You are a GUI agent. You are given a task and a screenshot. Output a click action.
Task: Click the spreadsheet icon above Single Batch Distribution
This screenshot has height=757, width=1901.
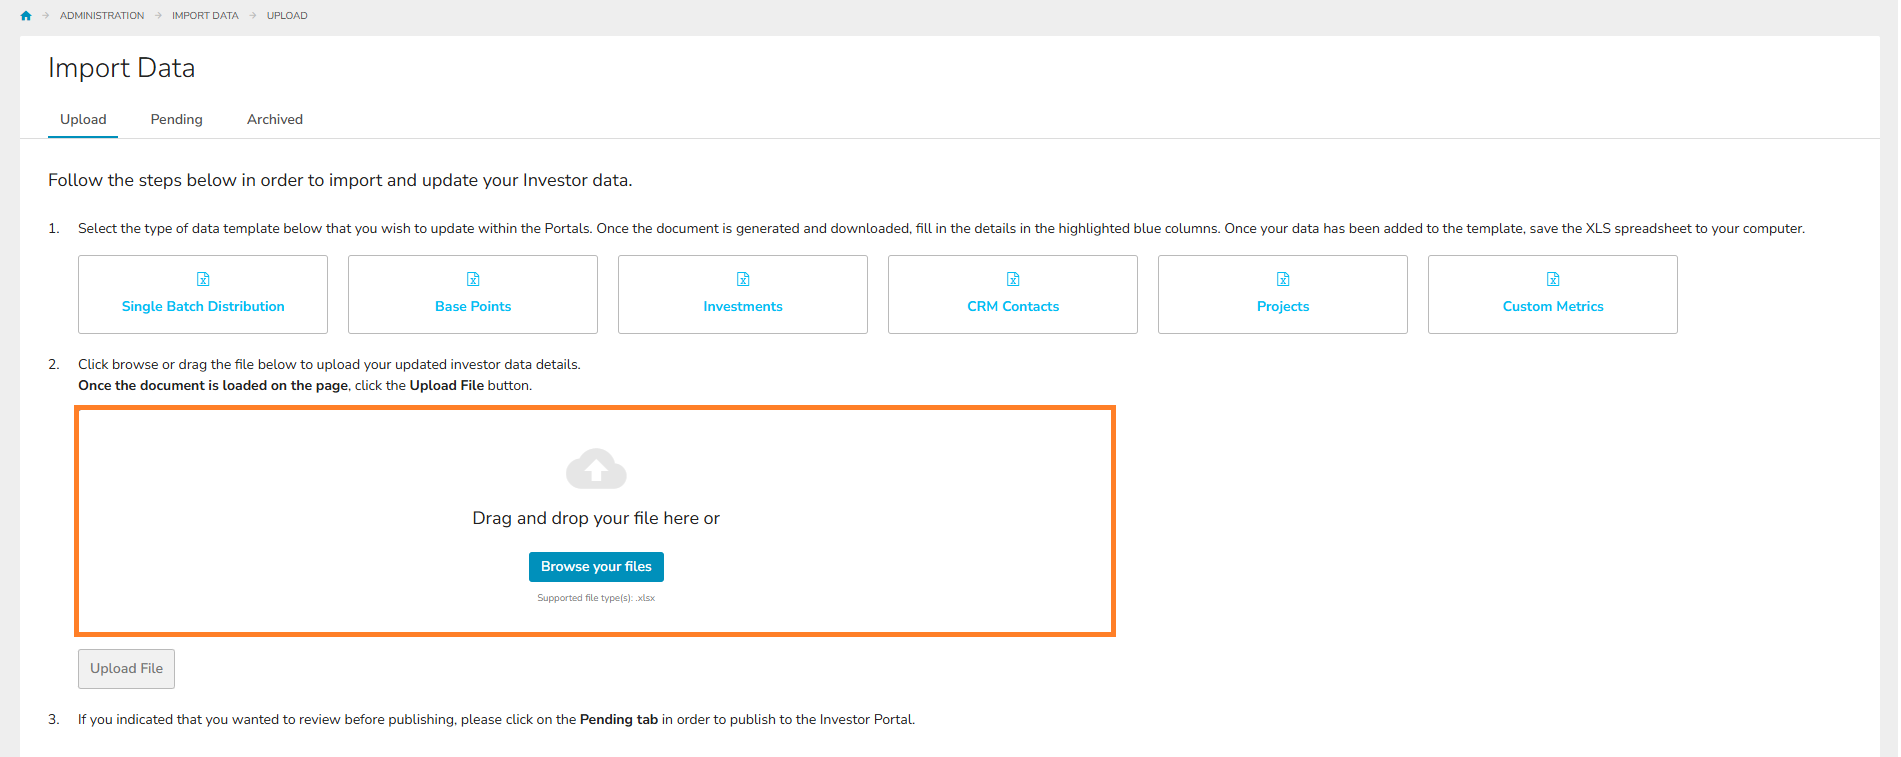click(203, 279)
